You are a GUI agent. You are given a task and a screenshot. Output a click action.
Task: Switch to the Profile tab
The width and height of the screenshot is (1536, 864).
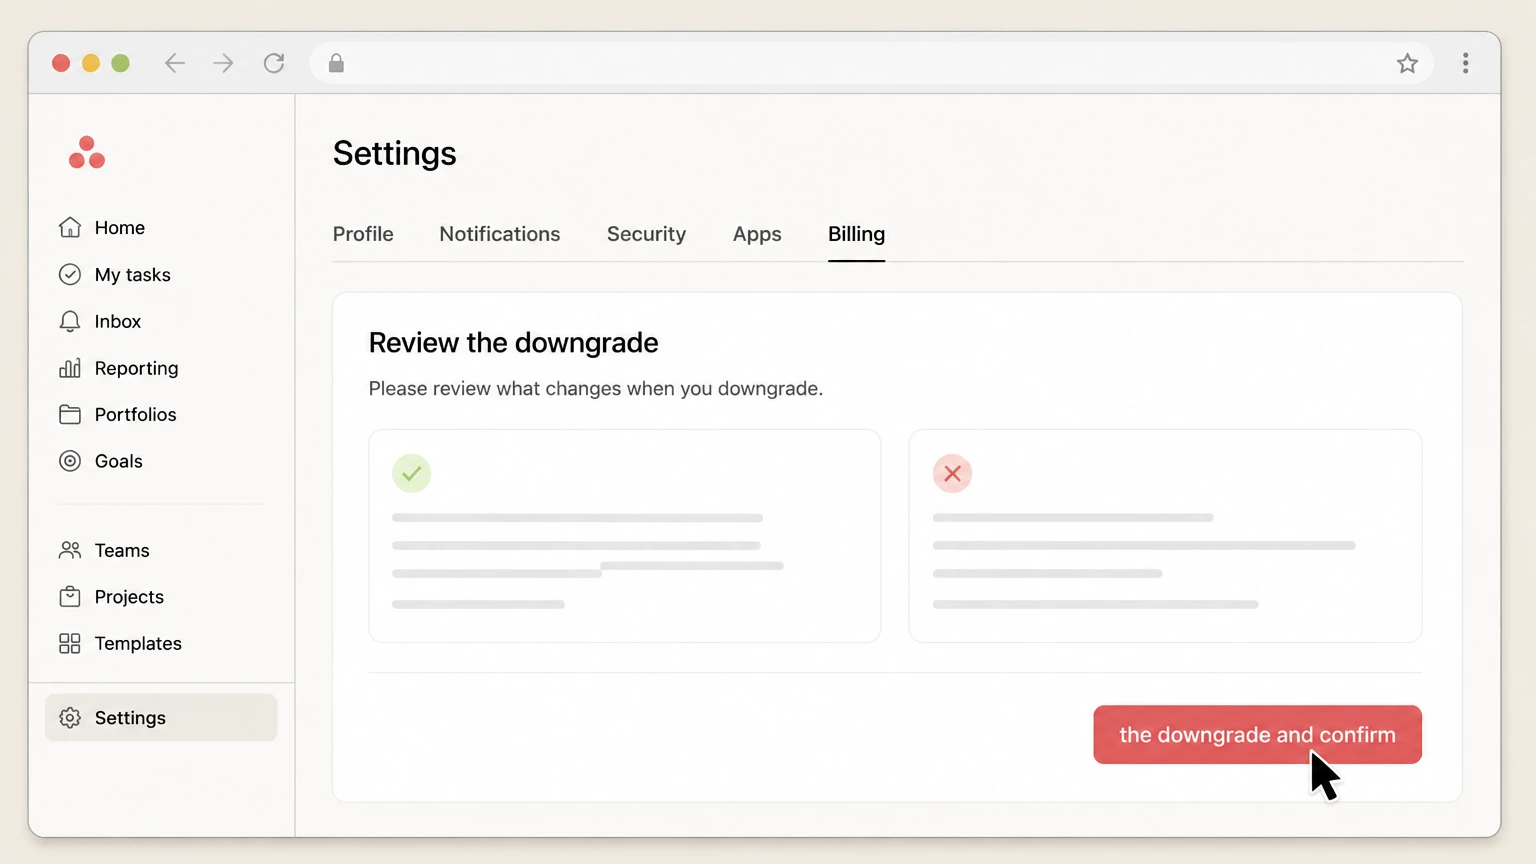click(363, 234)
